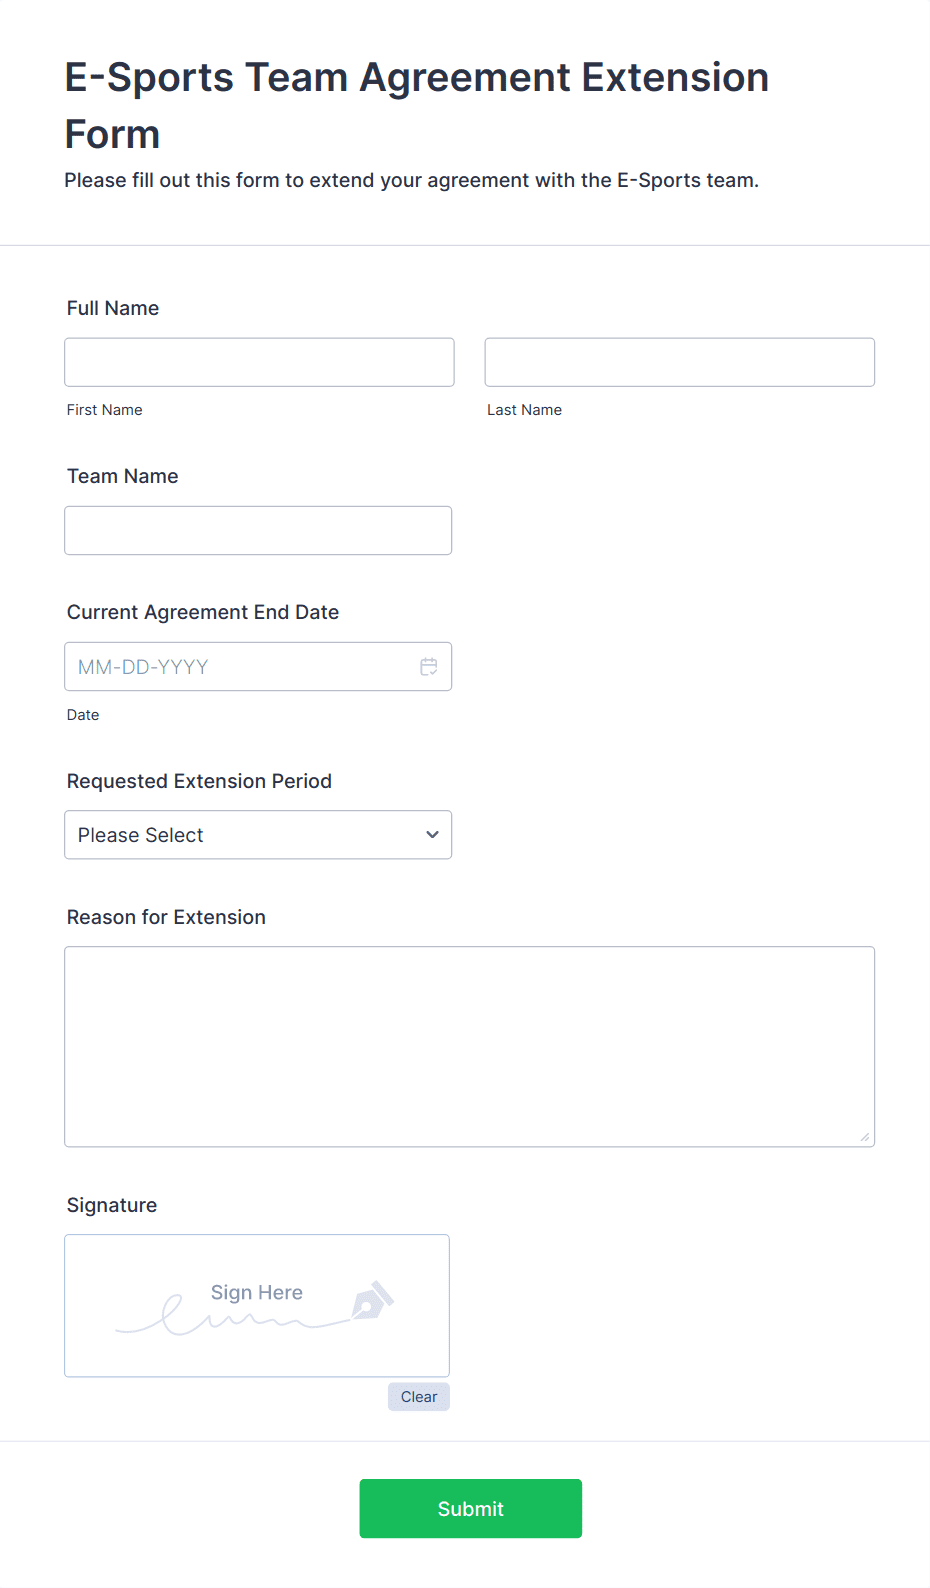Click into the Team Name text box
This screenshot has height=1588, width=930.
point(258,530)
